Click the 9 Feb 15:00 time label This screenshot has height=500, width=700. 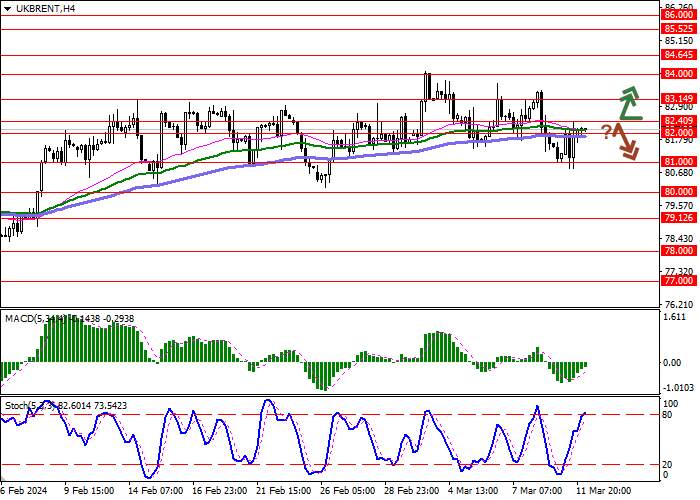(x=87, y=491)
